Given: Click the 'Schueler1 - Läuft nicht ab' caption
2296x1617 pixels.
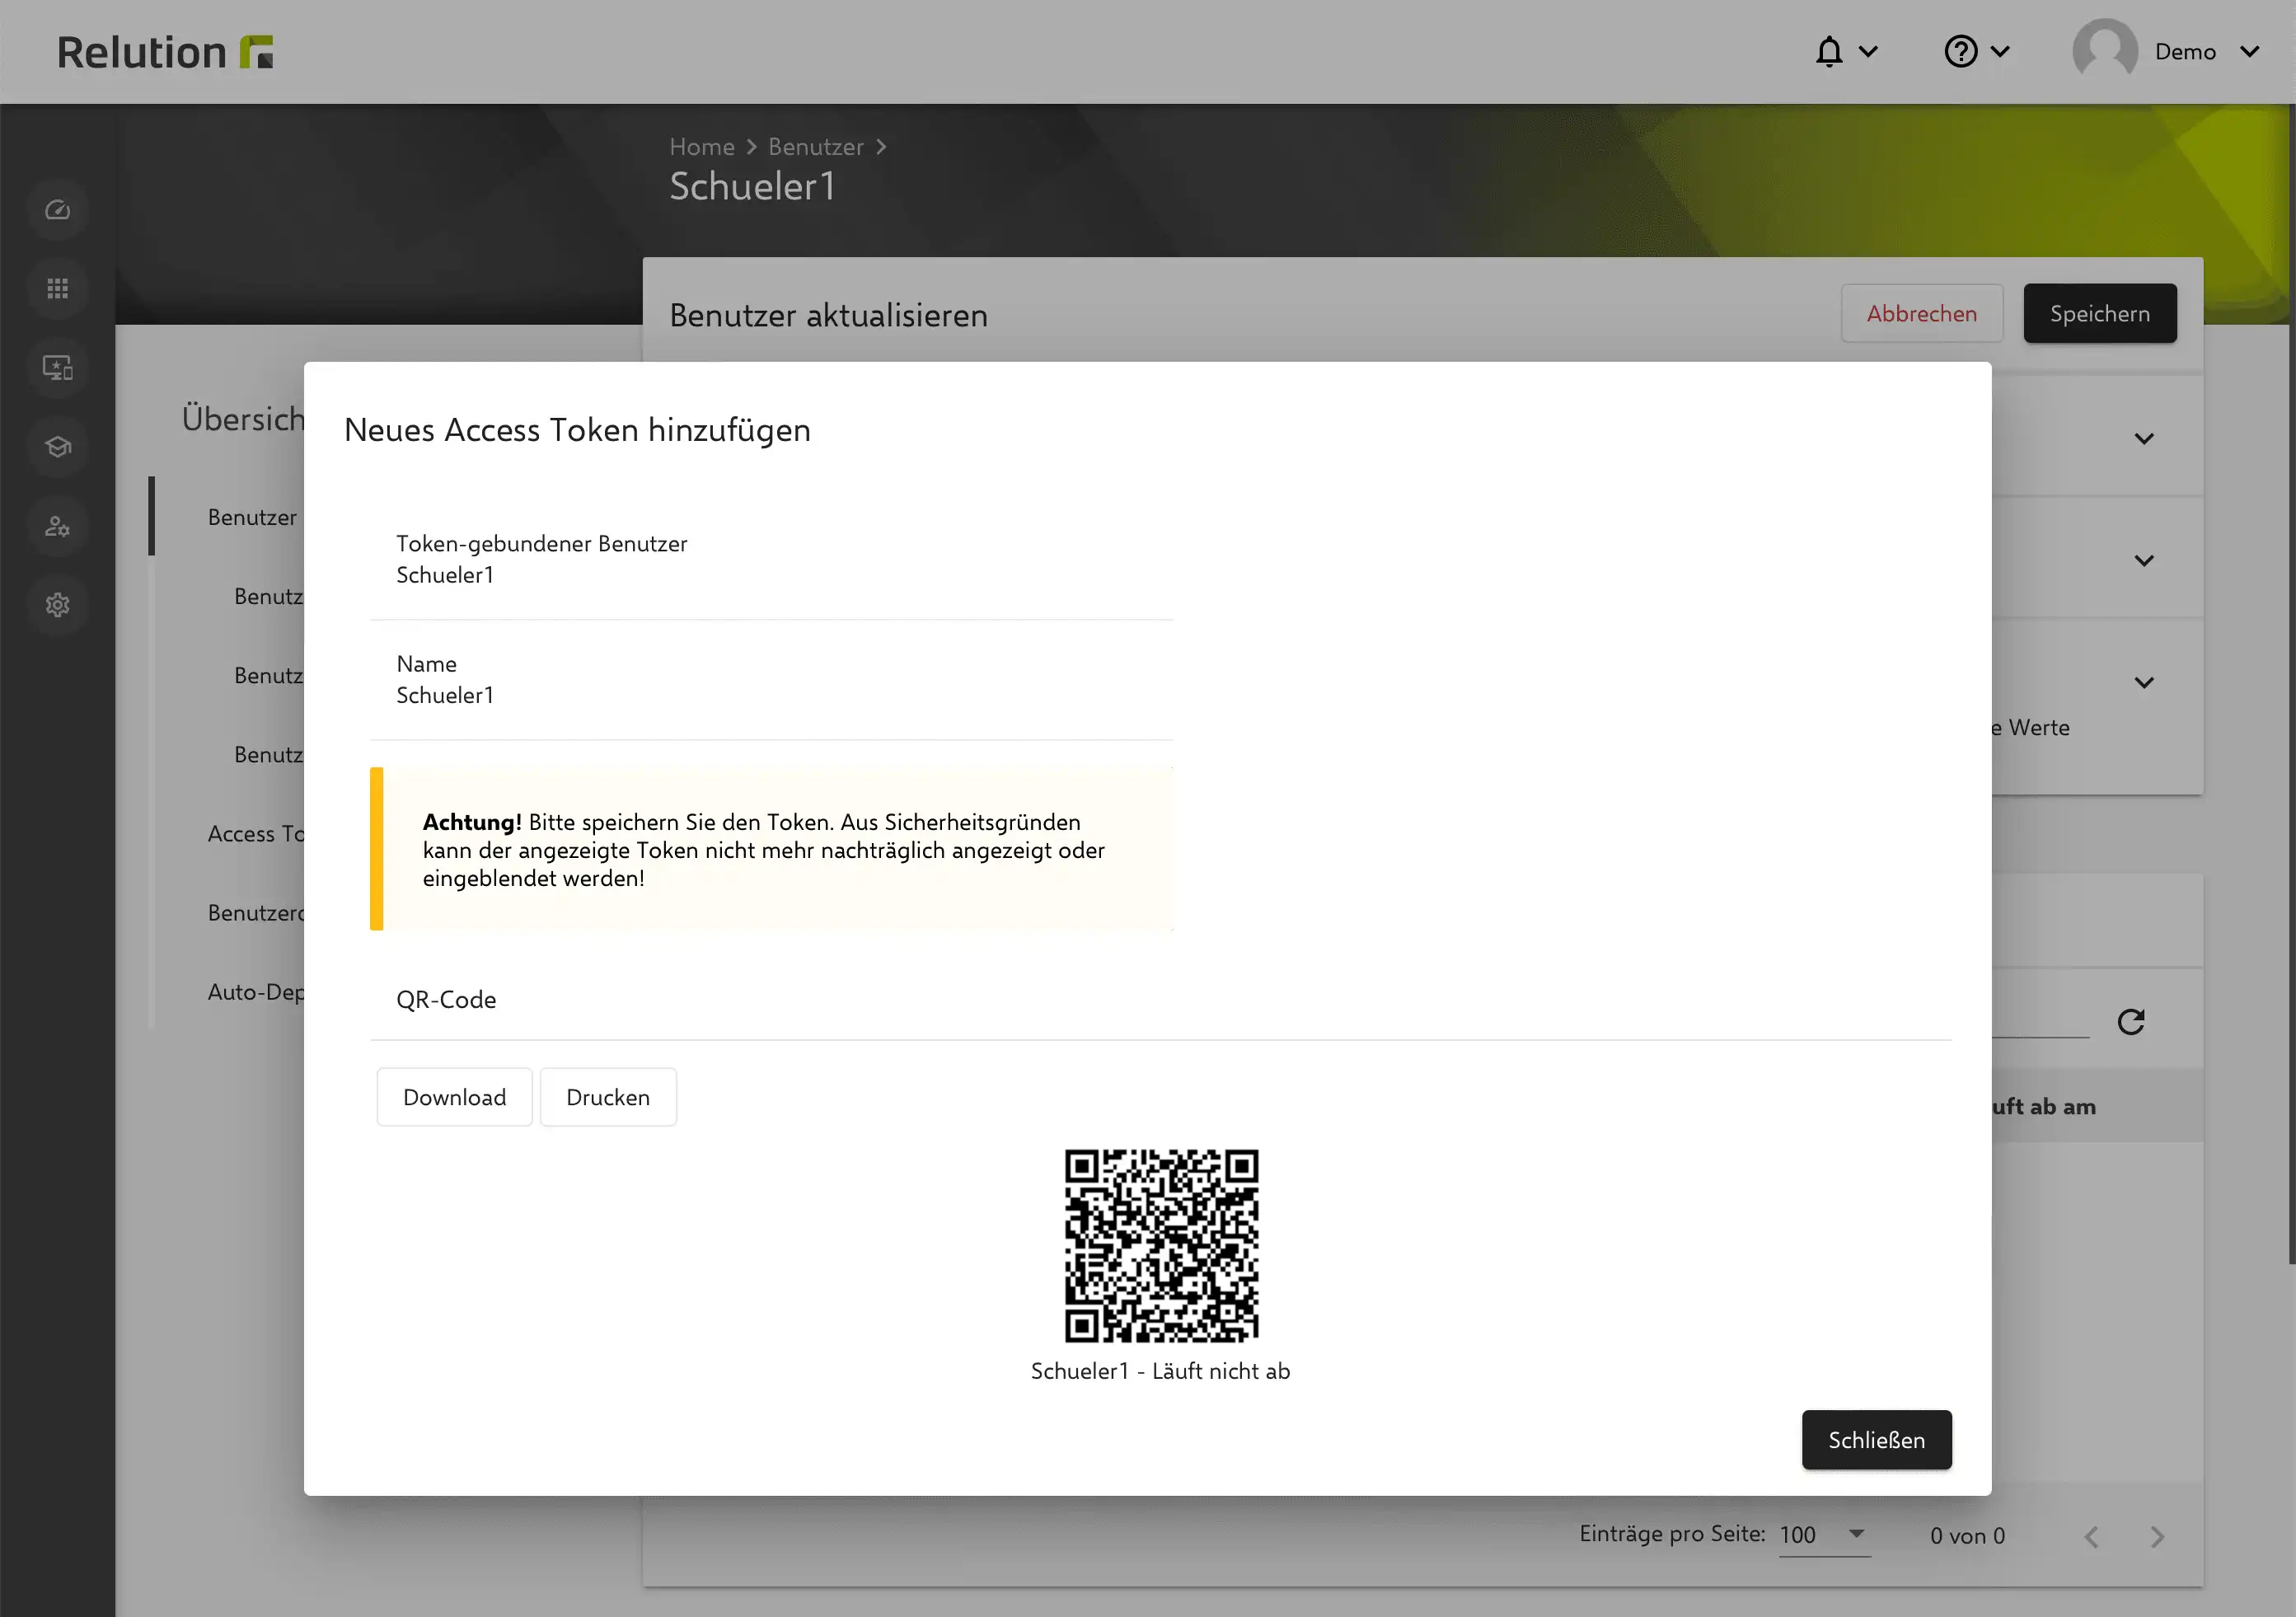Looking at the screenshot, I should point(1160,1371).
